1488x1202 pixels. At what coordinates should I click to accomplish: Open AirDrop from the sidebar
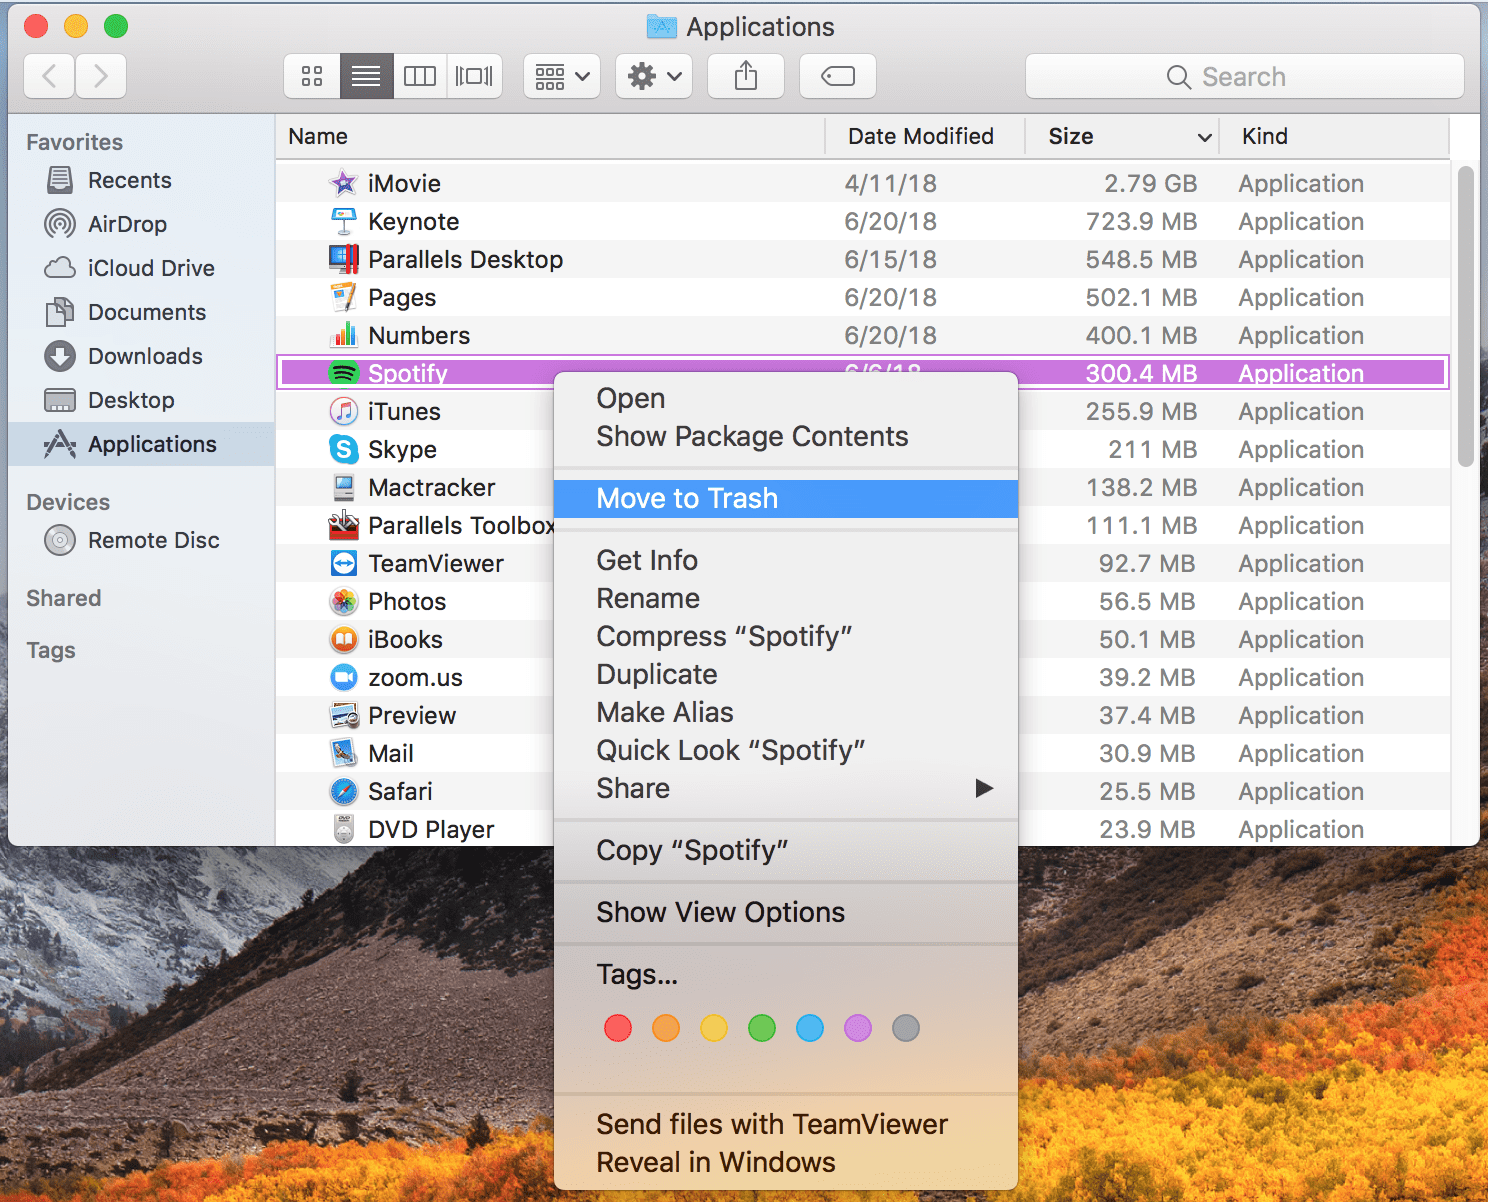click(125, 224)
